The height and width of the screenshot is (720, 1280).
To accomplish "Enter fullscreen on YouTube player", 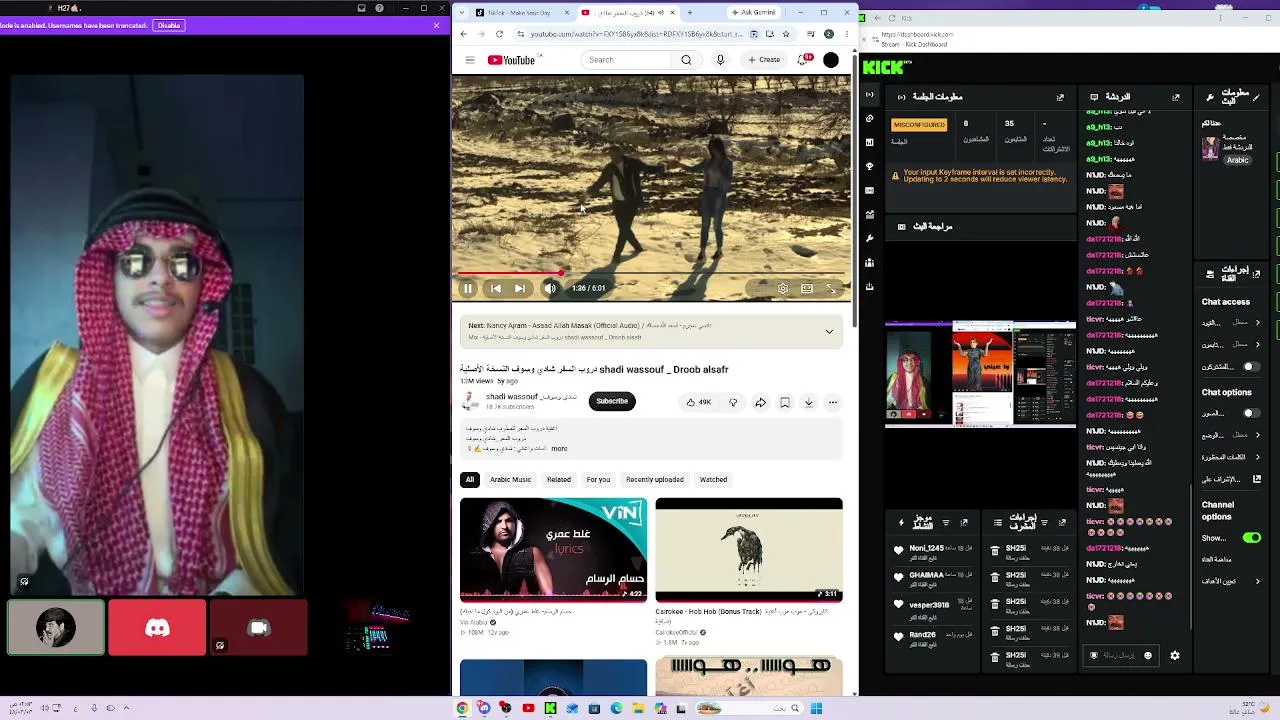I will click(831, 288).
